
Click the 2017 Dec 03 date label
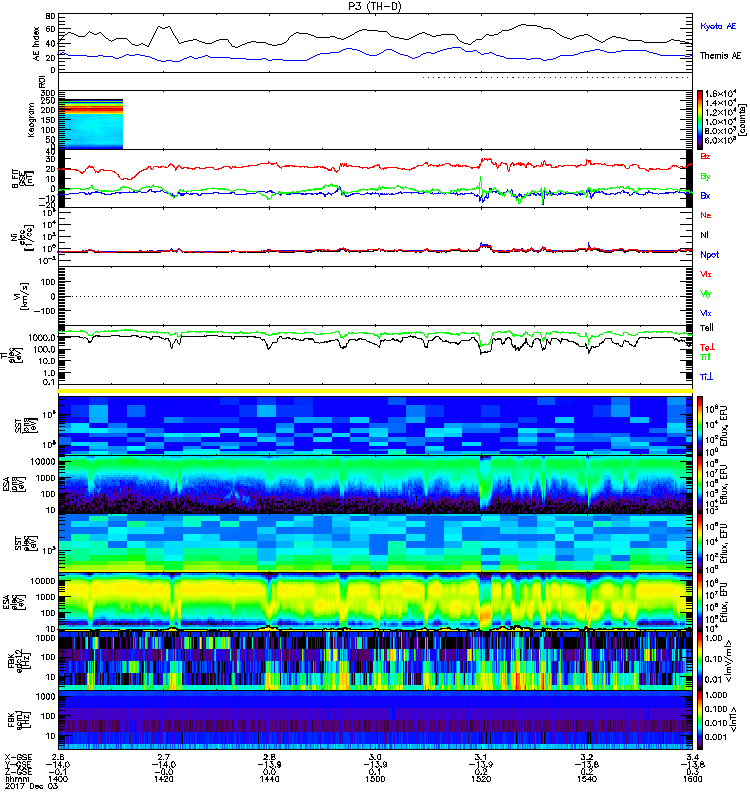point(31,786)
